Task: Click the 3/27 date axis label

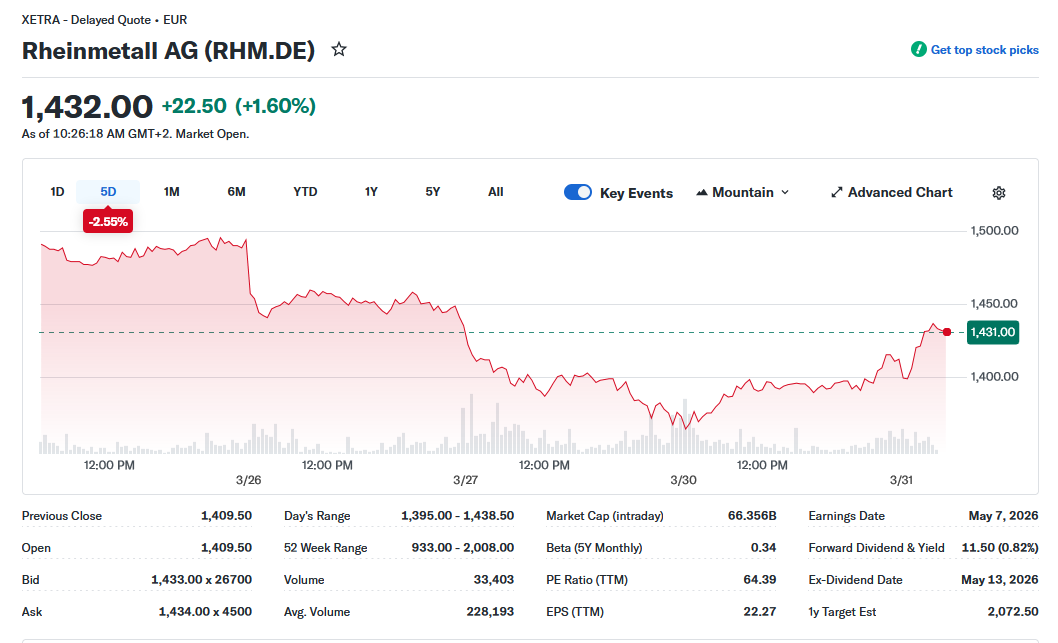Action: coord(466,480)
